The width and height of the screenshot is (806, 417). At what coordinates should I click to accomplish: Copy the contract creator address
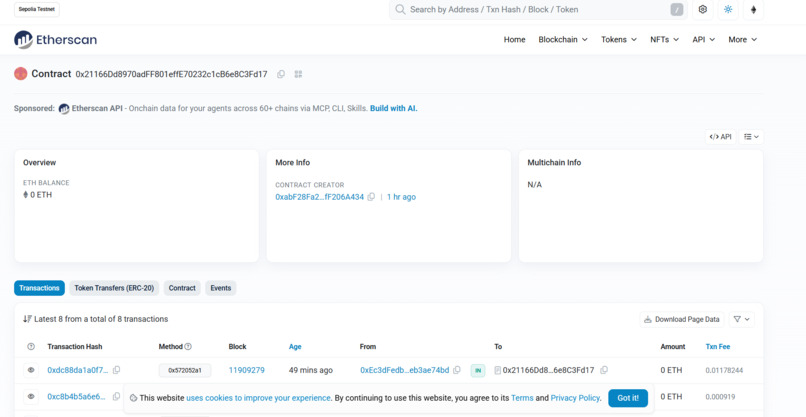[x=371, y=197]
